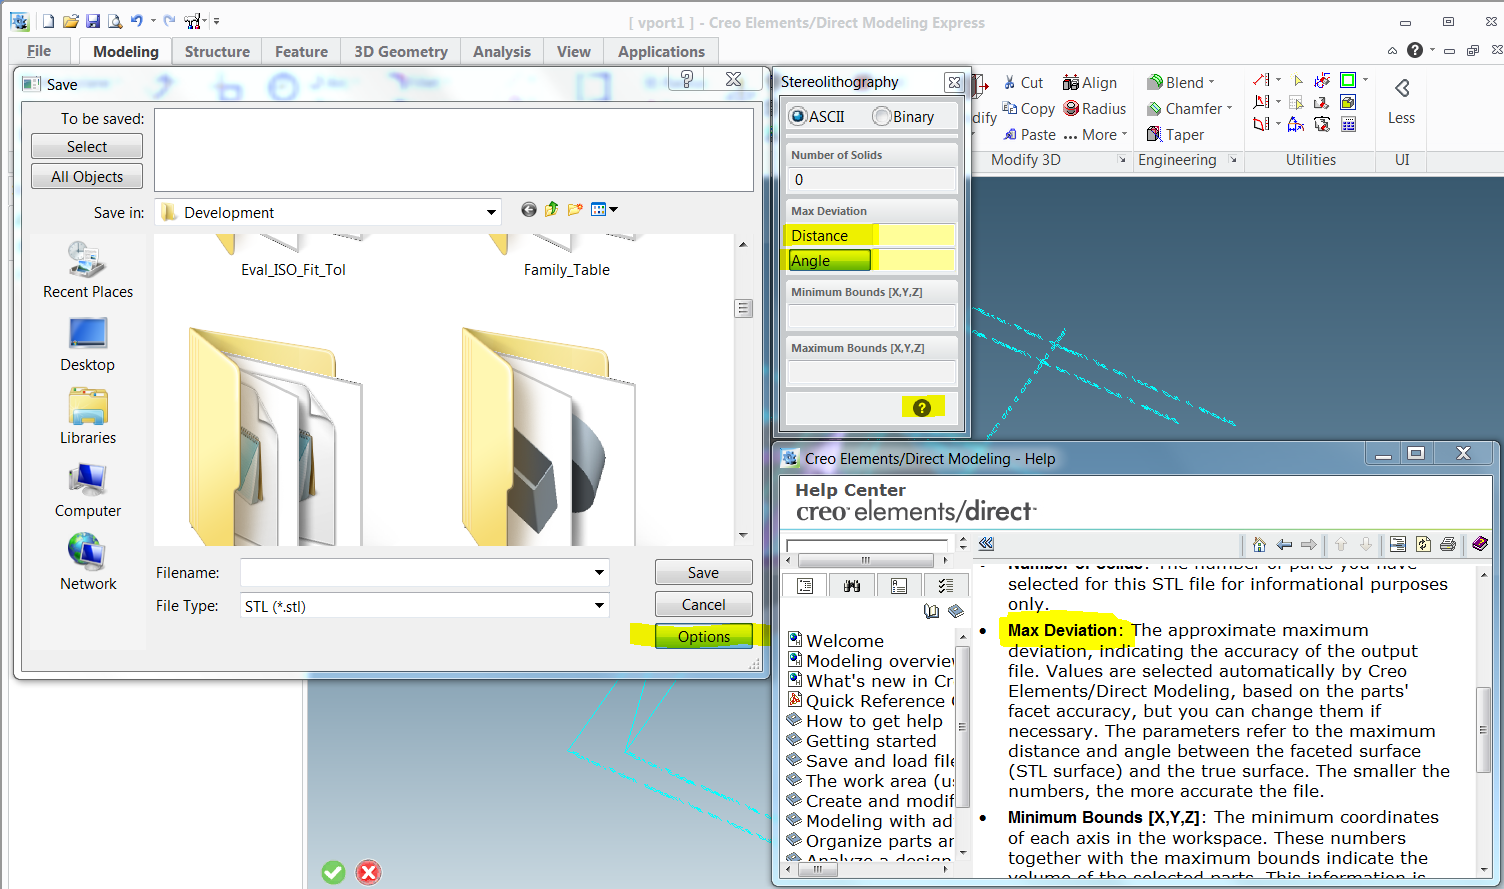Open the Eval_ISO_Fit_Tol folder
The height and width of the screenshot is (889, 1504).
coord(293,269)
